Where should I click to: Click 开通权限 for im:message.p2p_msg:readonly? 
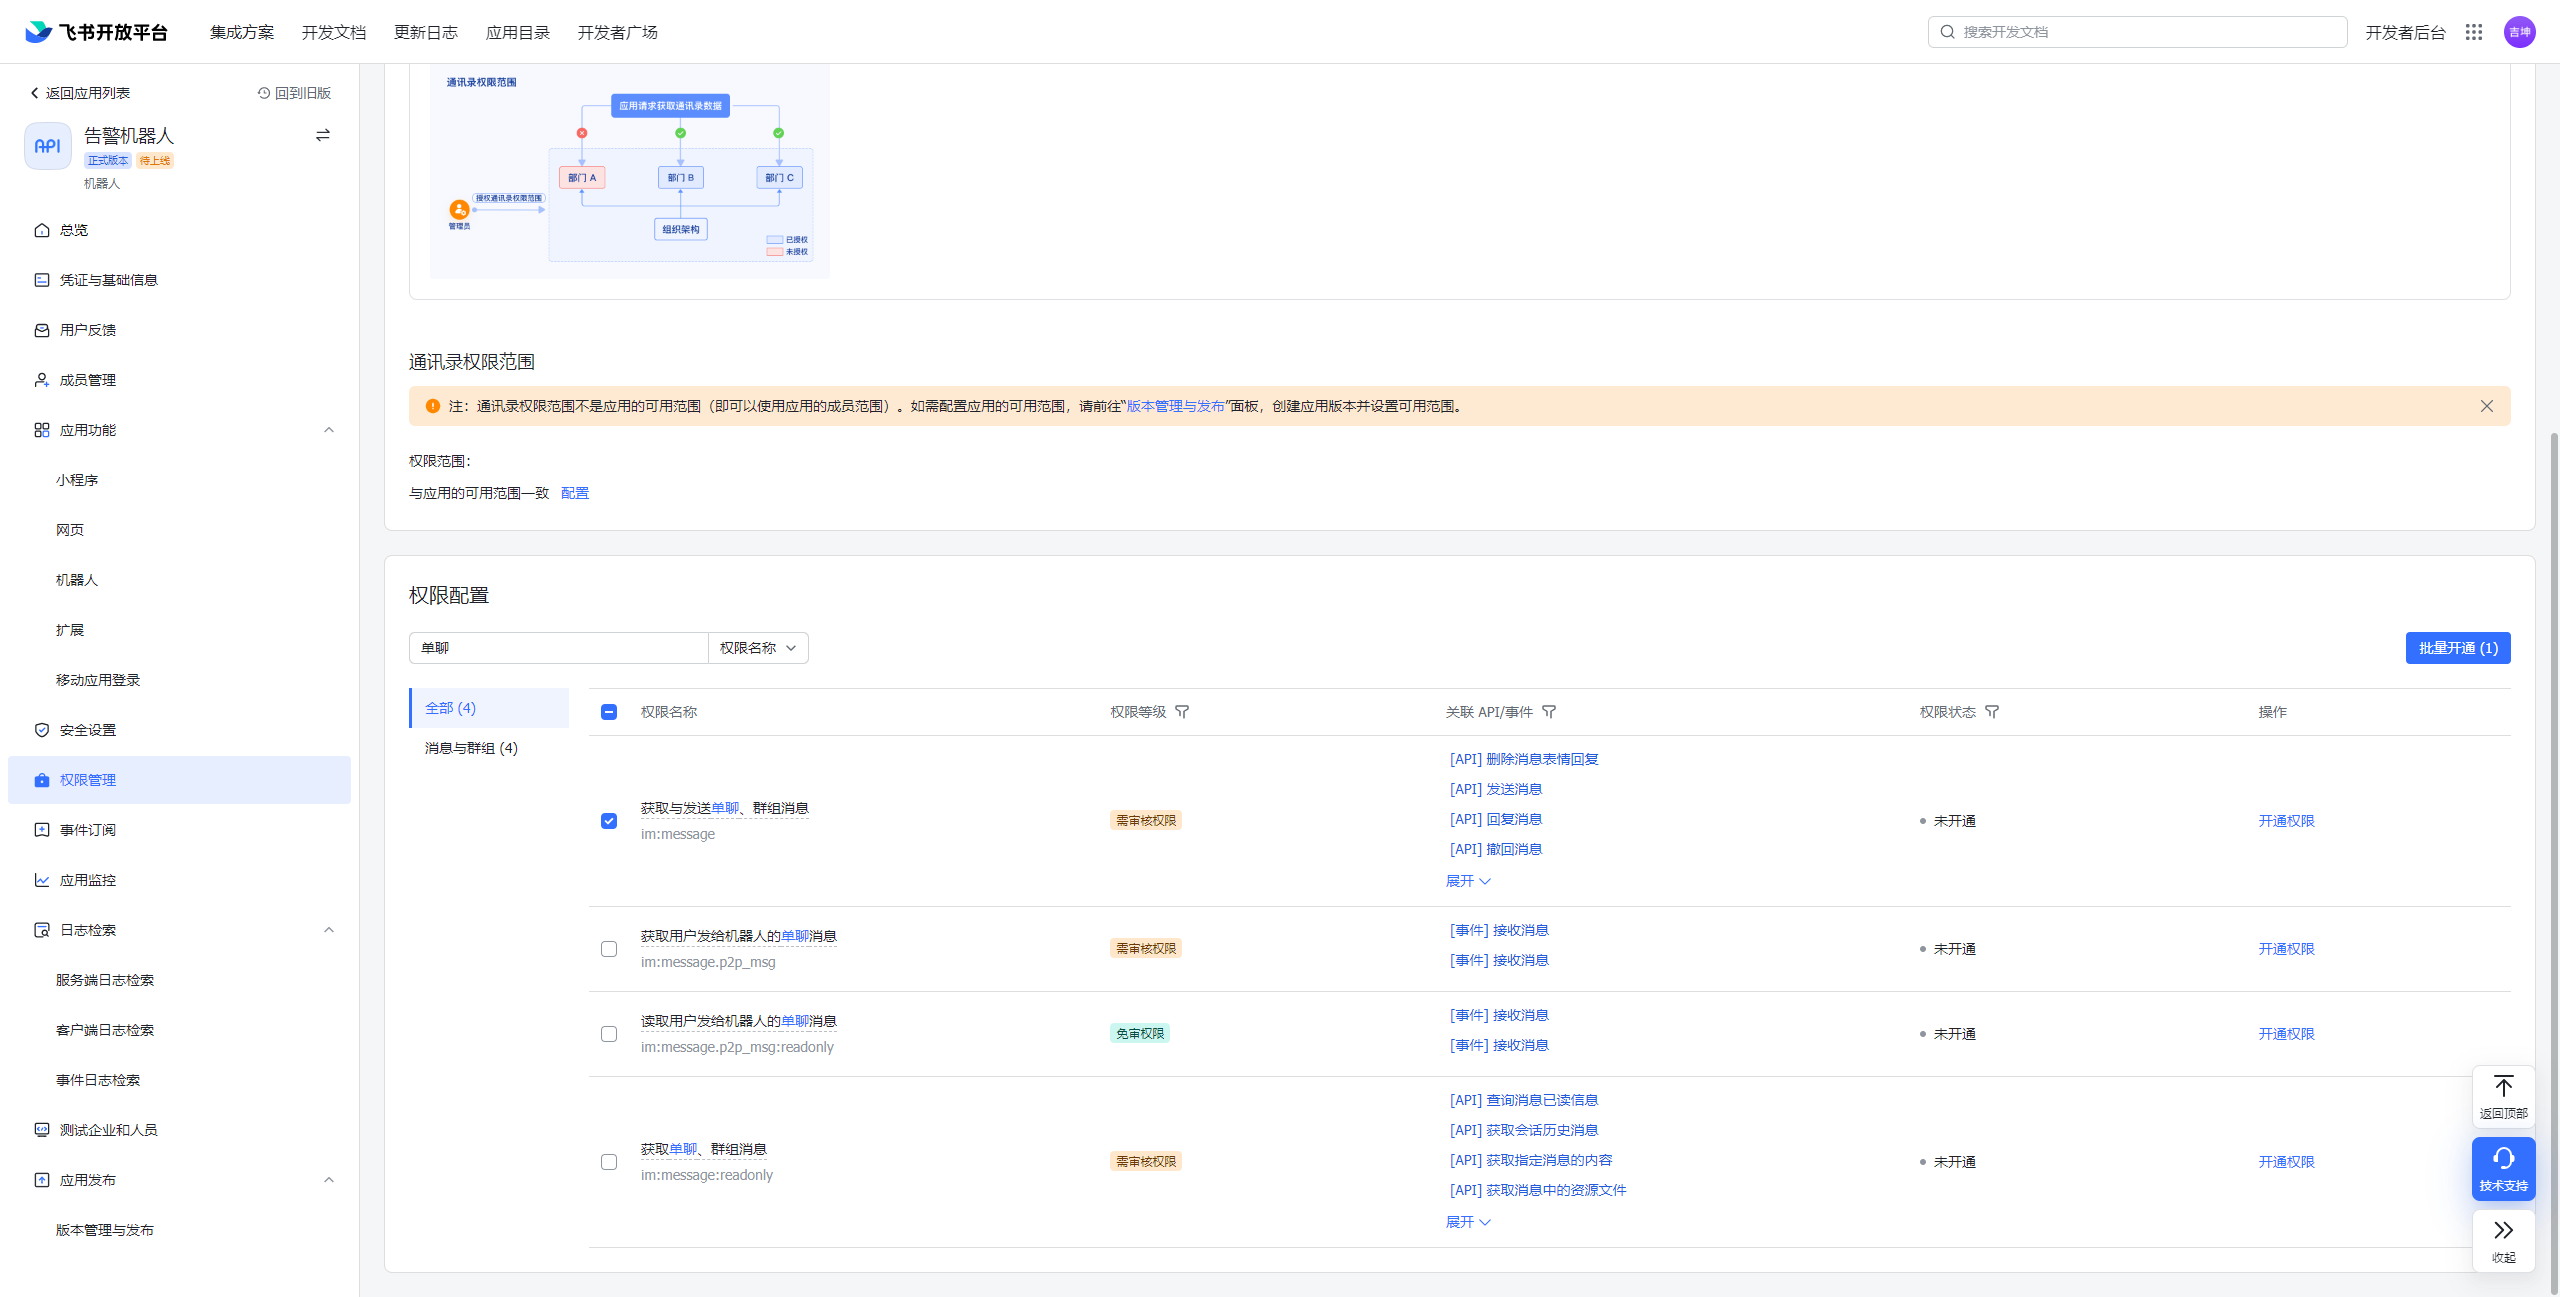pyautogui.click(x=2286, y=1034)
